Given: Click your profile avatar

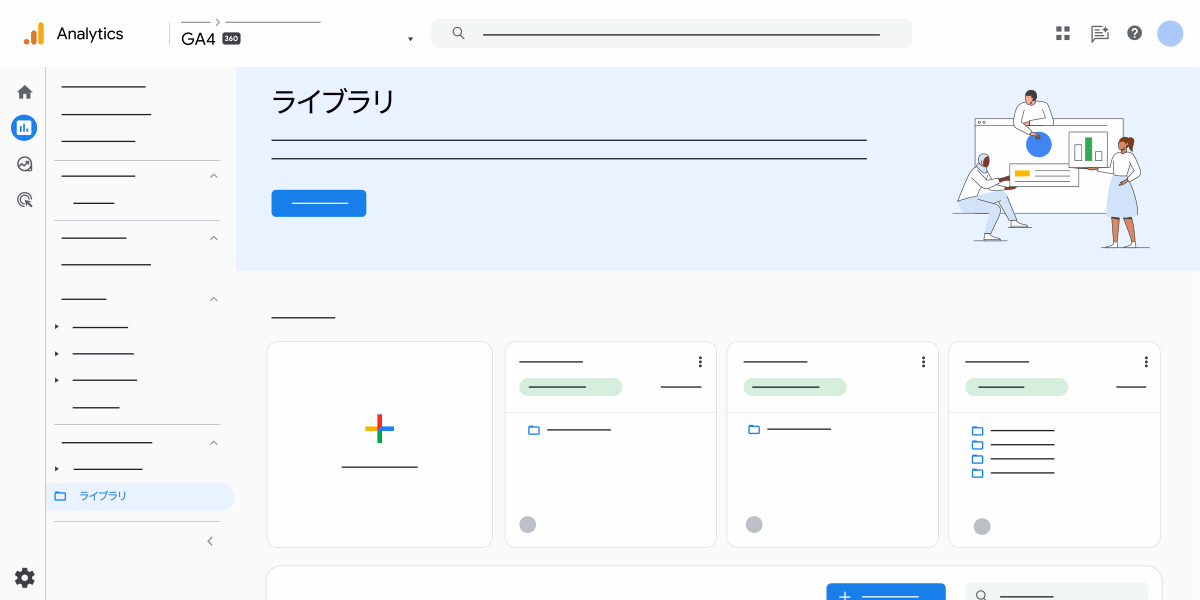Looking at the screenshot, I should pyautogui.click(x=1170, y=33).
